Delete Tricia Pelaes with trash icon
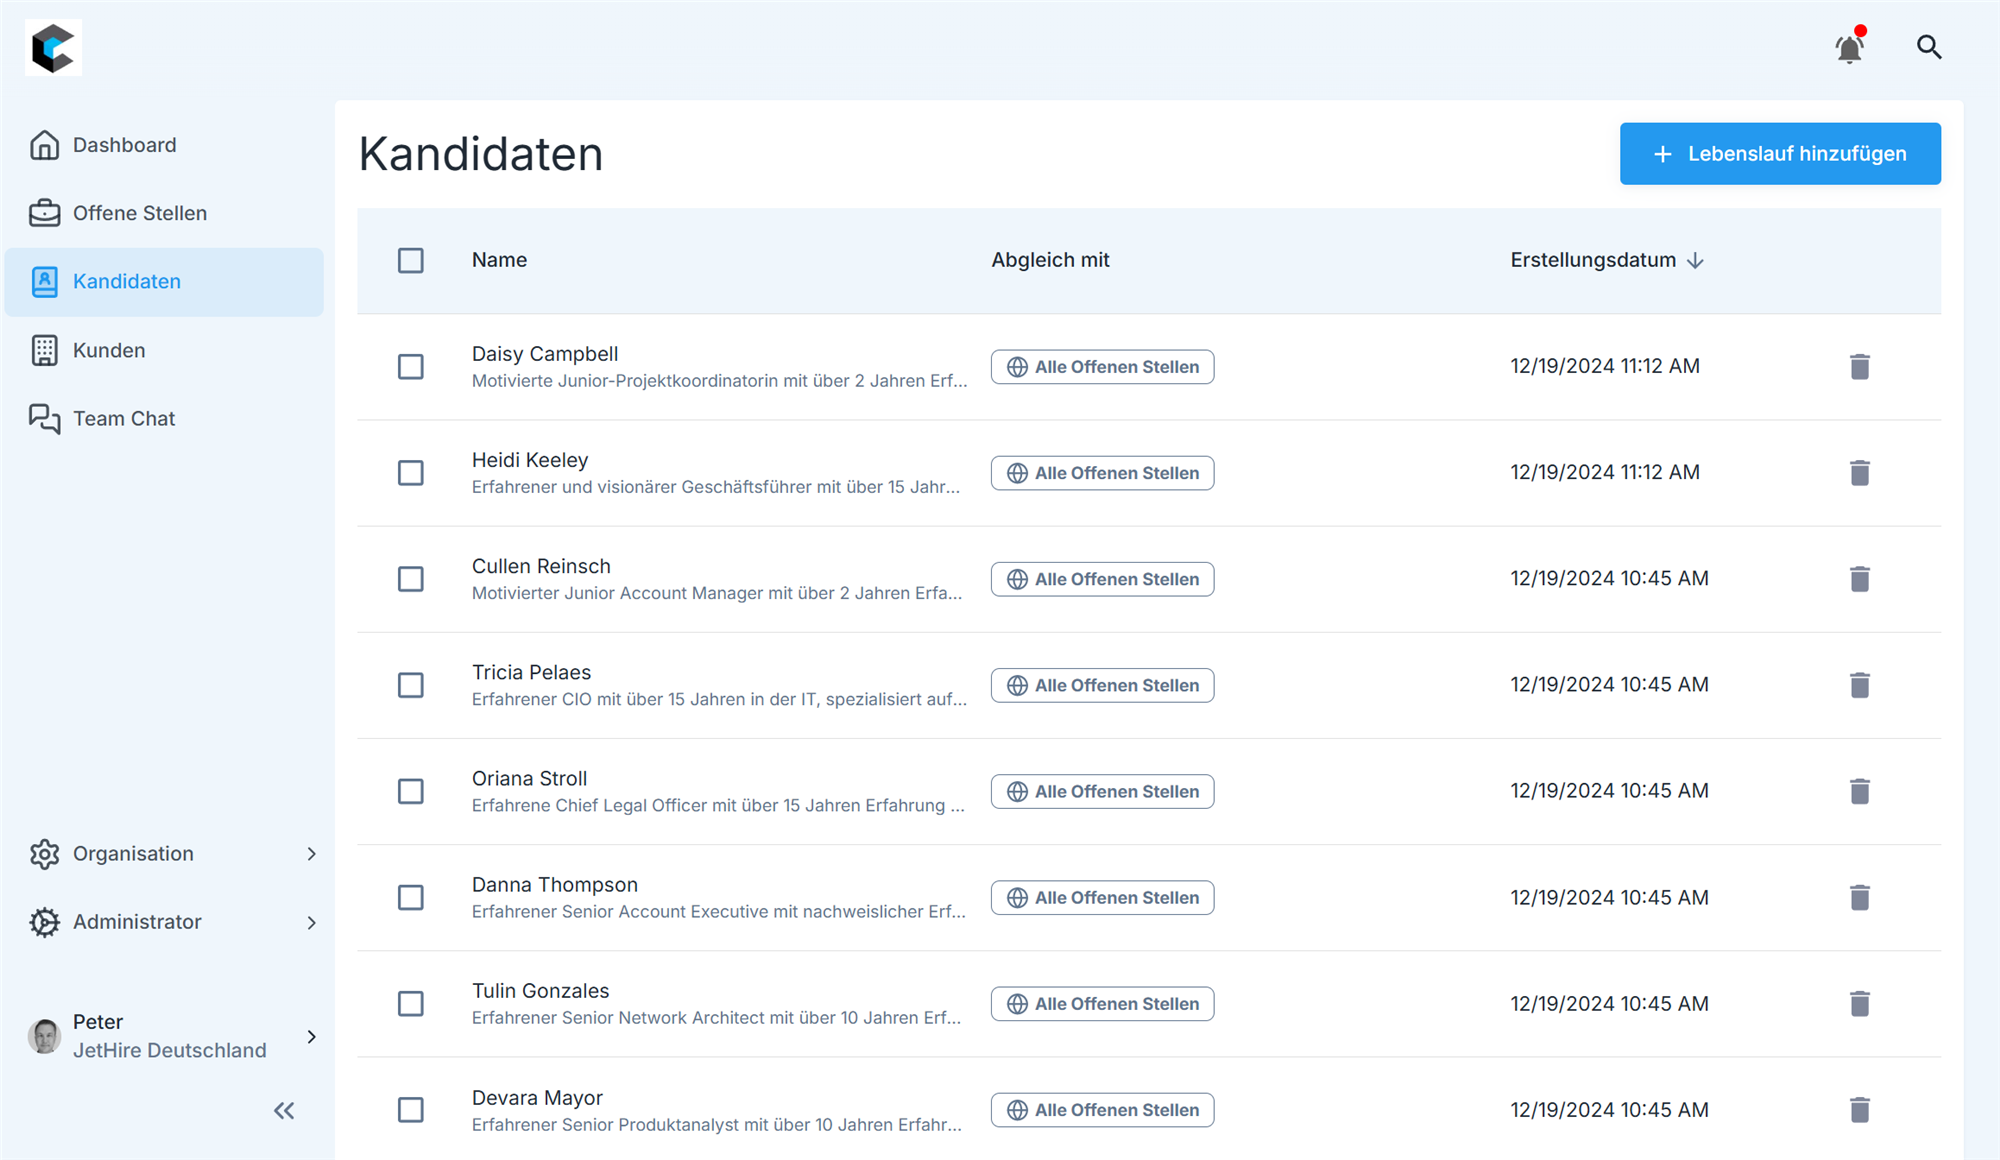The image size is (2000, 1160). (x=1859, y=685)
